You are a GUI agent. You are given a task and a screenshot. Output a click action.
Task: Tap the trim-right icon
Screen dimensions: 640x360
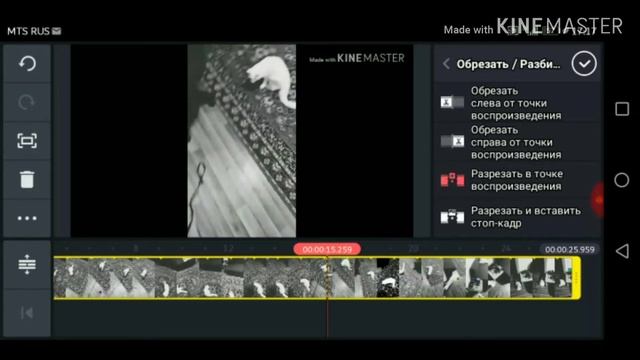(x=452, y=141)
